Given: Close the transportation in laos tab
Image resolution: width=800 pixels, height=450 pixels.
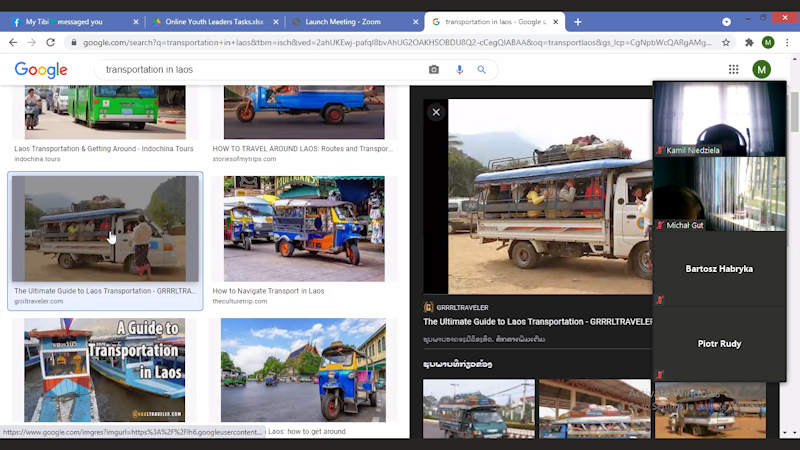Looking at the screenshot, I should coord(556,22).
